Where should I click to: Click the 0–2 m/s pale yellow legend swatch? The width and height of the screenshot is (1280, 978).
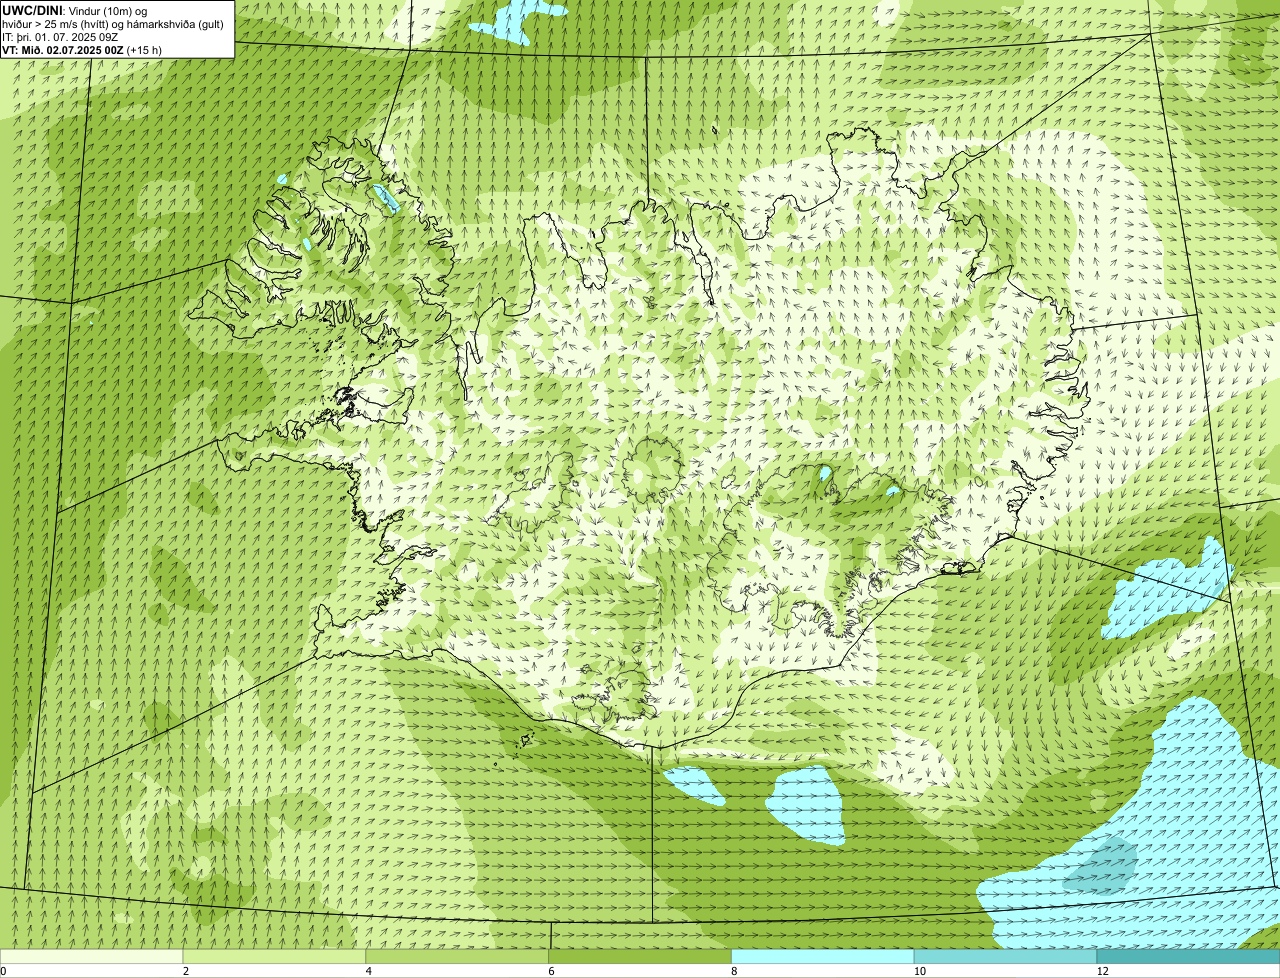tap(92, 957)
